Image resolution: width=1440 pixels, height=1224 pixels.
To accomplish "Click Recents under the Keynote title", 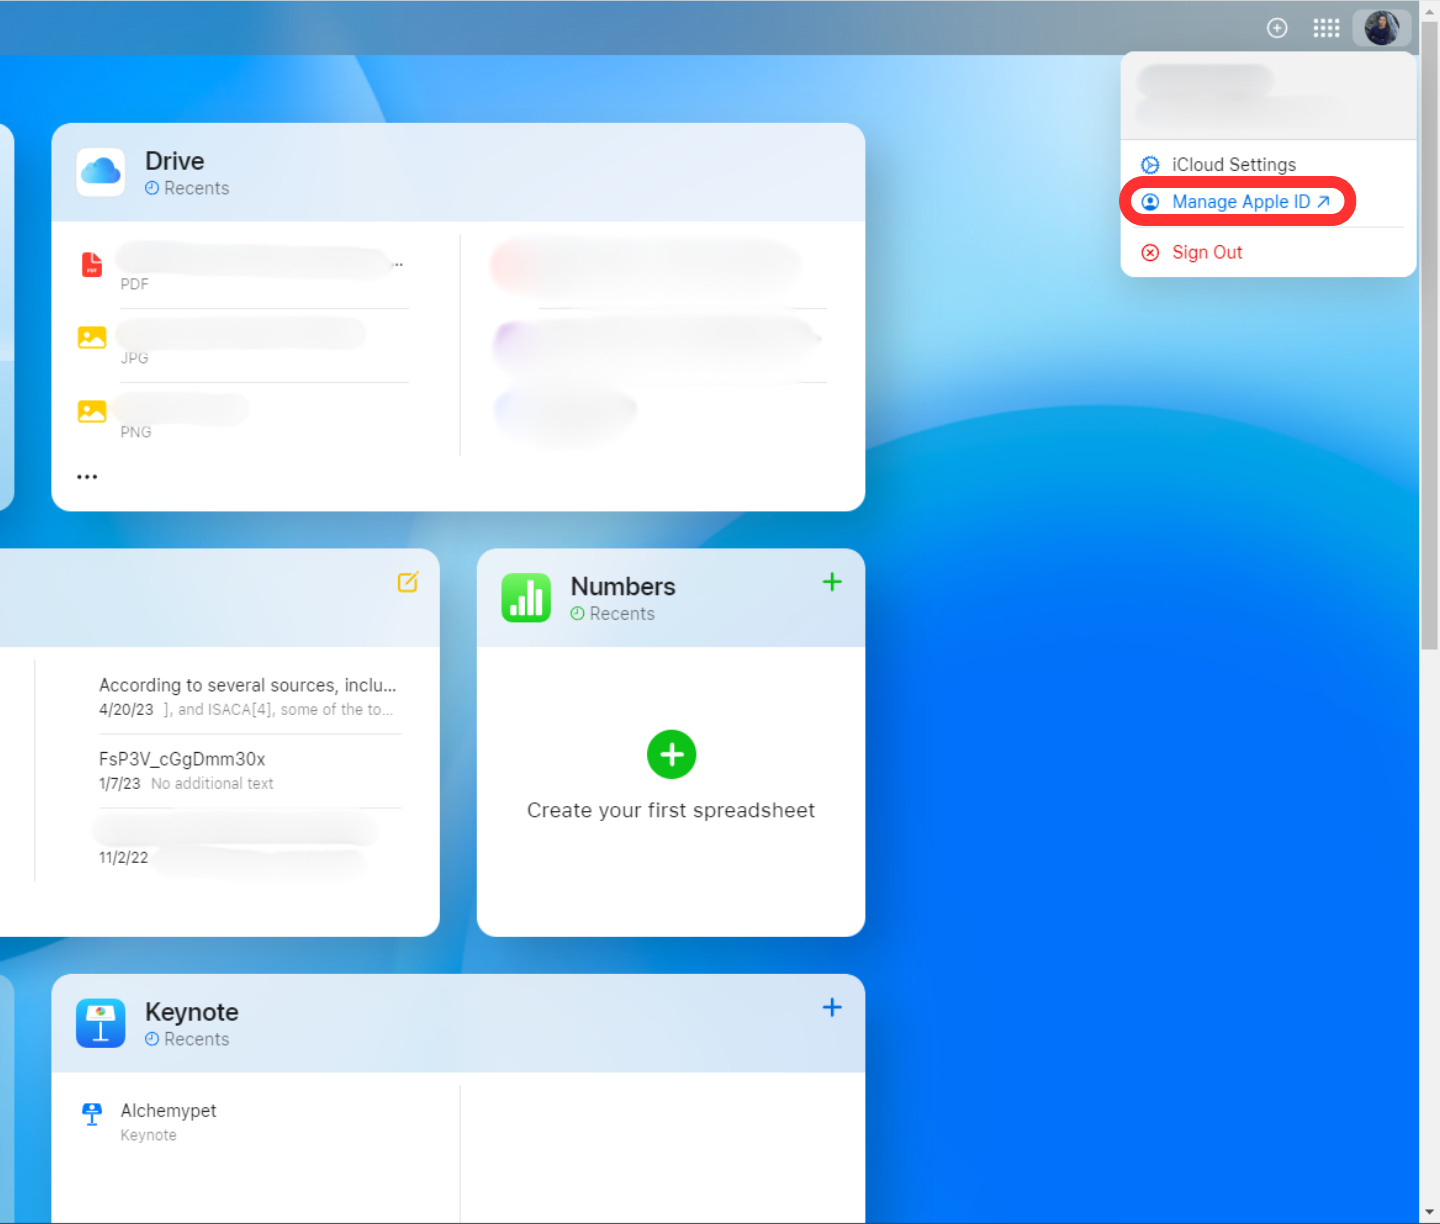I will pos(187,1039).
